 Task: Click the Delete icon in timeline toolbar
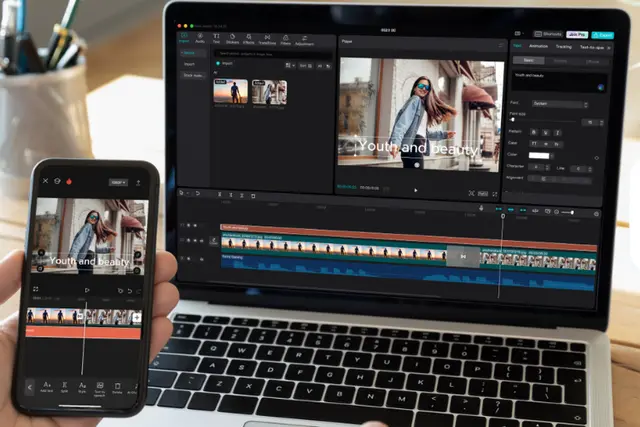tap(253, 196)
